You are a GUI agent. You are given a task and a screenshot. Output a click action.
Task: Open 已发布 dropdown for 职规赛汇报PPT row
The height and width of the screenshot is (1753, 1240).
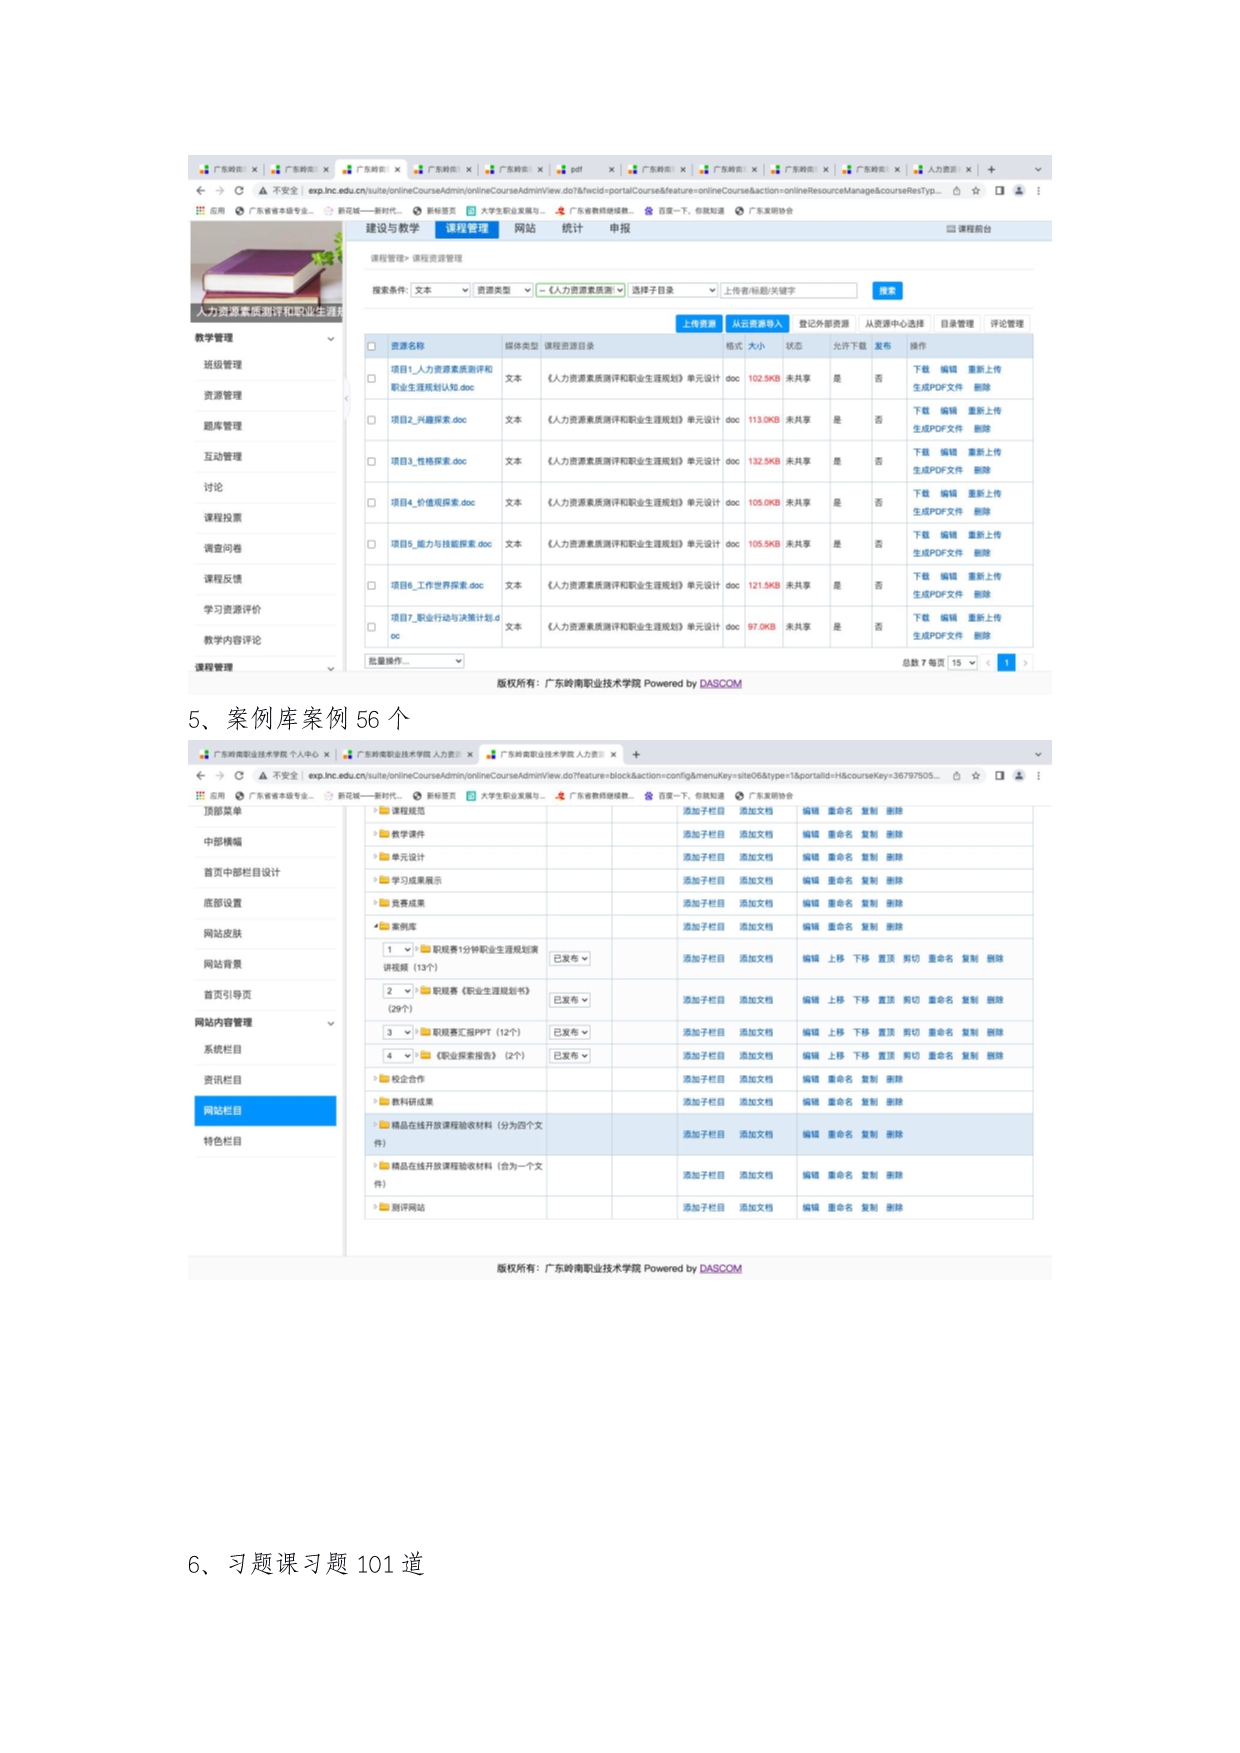coord(570,1032)
